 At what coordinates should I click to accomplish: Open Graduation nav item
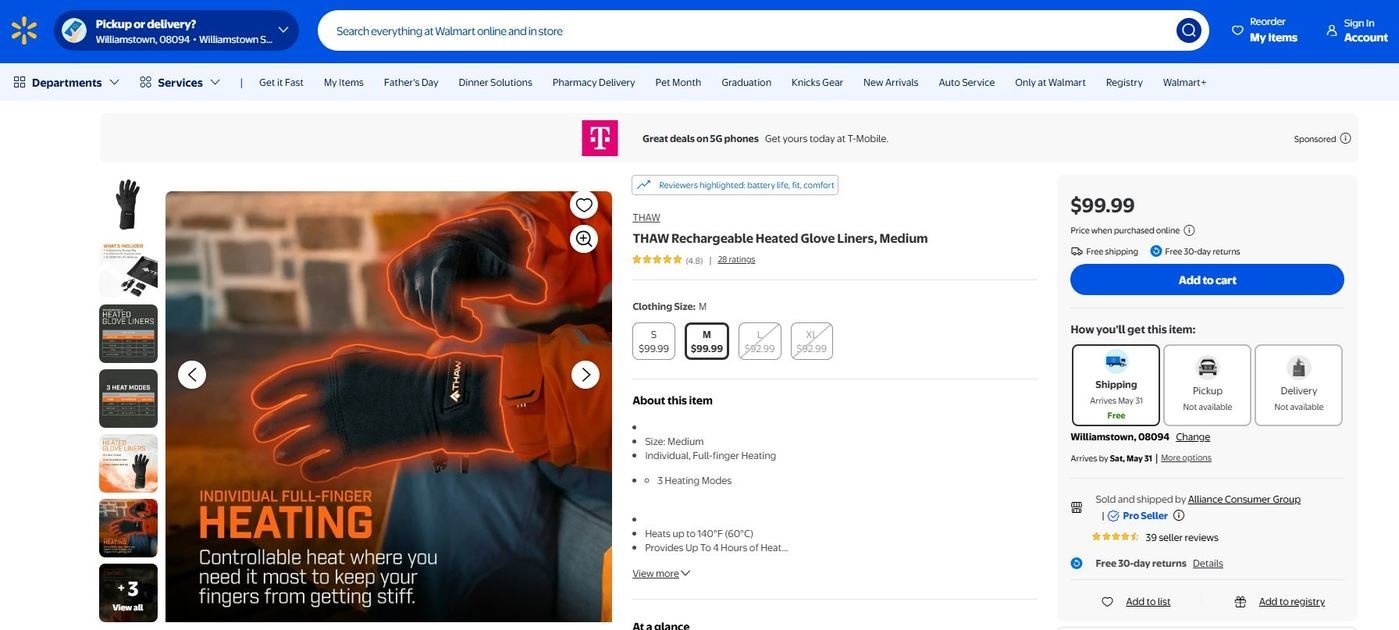point(746,82)
